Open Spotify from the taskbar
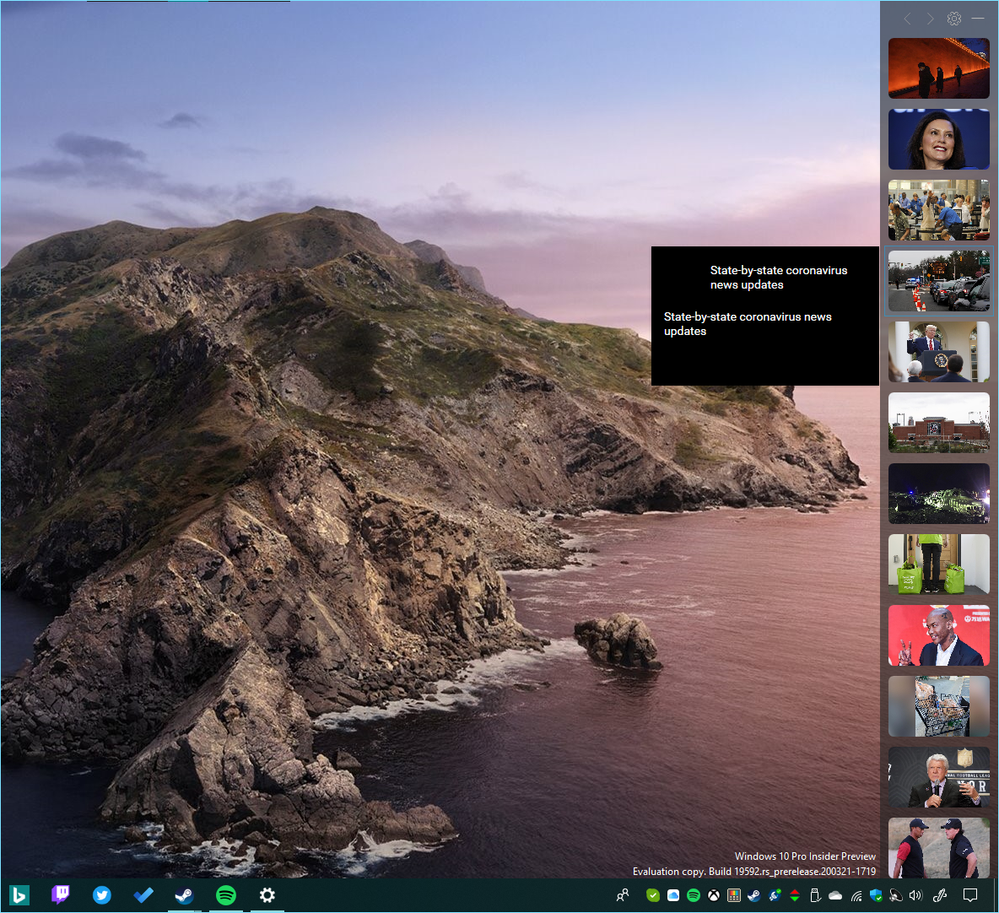The image size is (999, 913). click(x=226, y=895)
